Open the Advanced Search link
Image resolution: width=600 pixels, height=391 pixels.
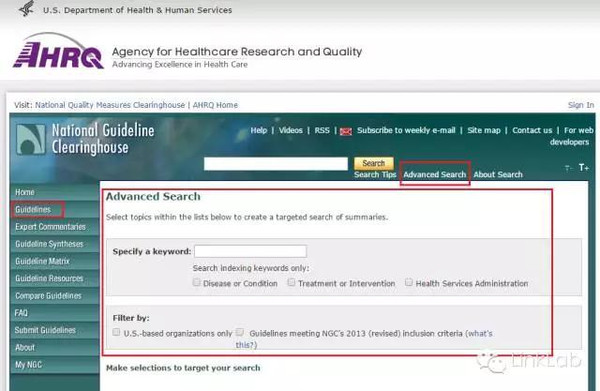(x=435, y=174)
